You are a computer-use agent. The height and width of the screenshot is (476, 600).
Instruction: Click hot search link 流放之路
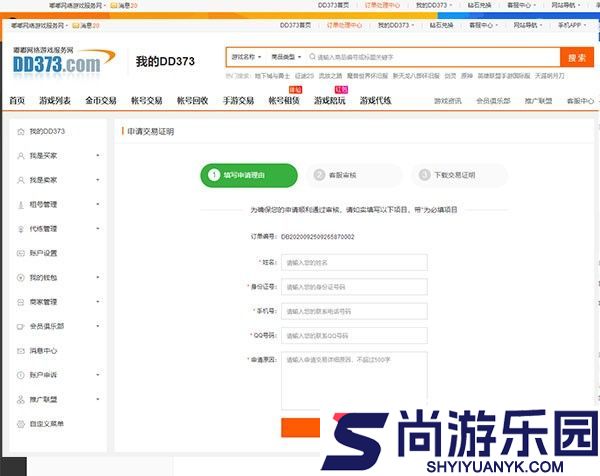pyautogui.click(x=331, y=76)
